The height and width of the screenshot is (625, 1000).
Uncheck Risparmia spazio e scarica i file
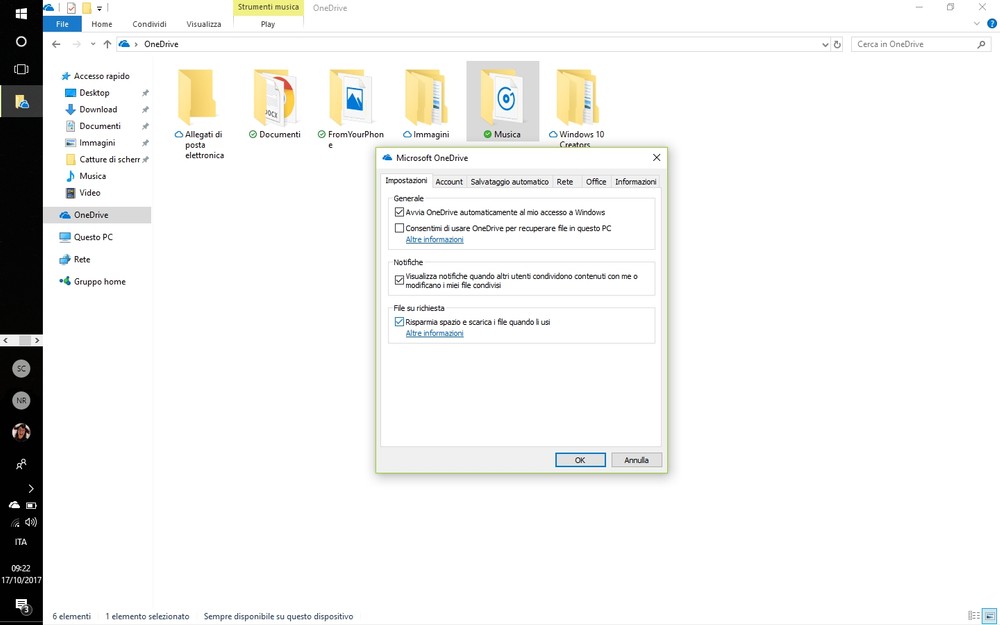400,322
